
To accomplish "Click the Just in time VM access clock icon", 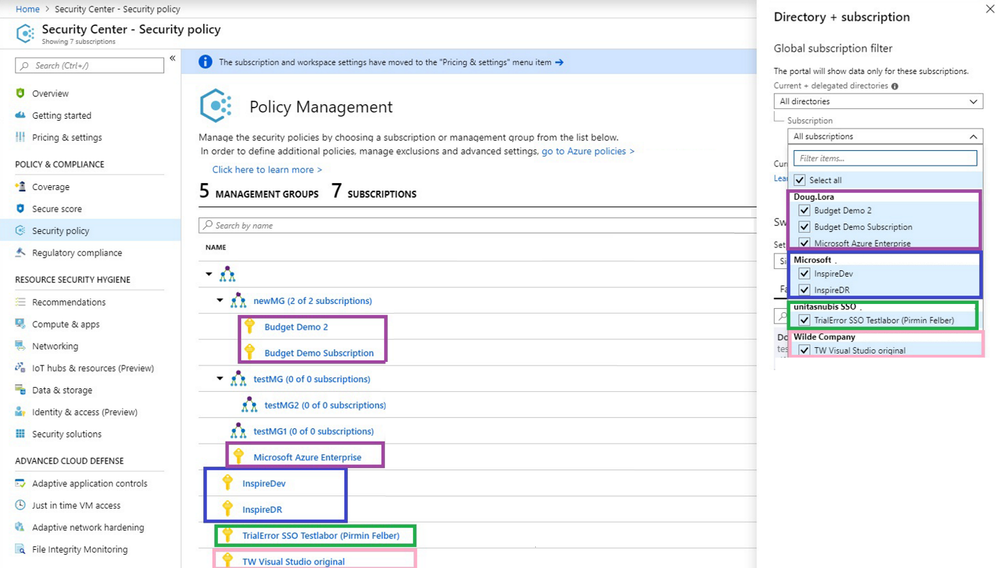I will click(x=20, y=505).
